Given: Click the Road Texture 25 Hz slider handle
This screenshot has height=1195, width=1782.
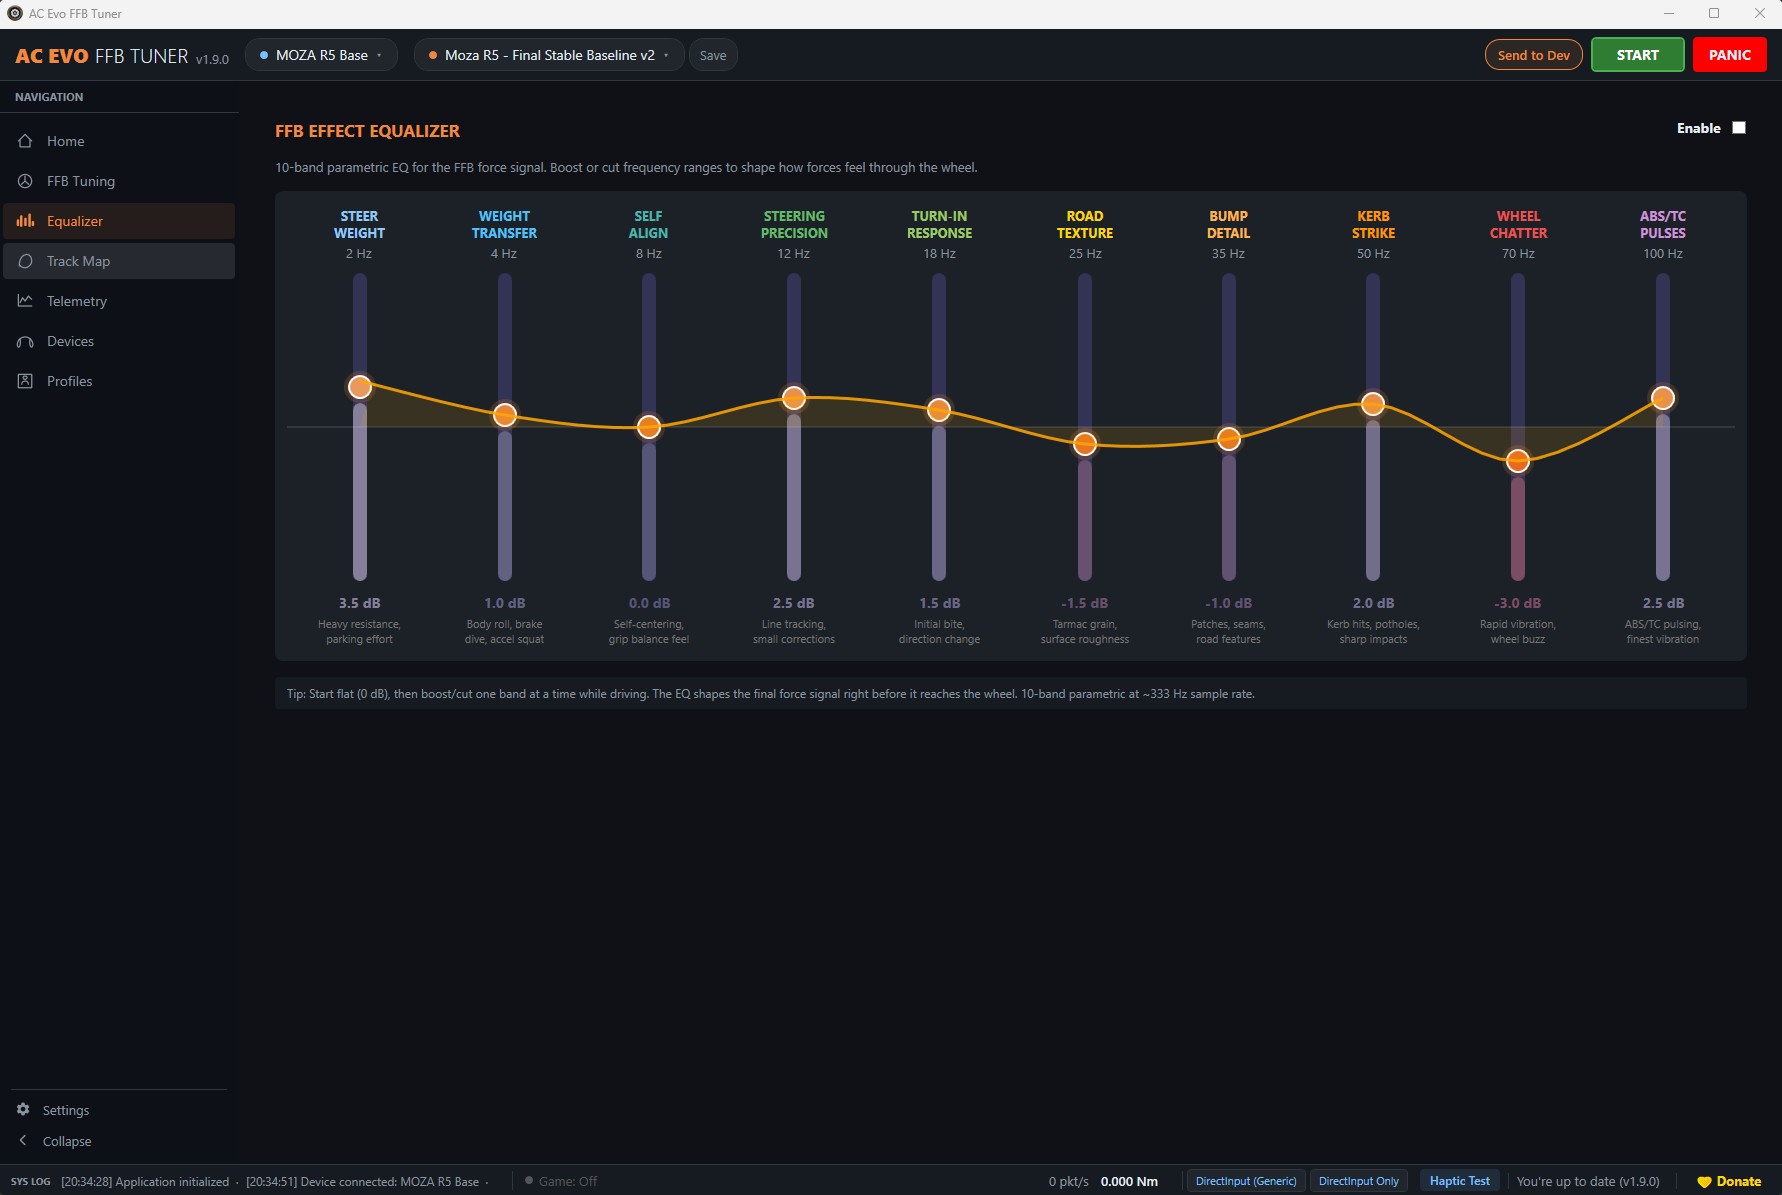Looking at the screenshot, I should (1085, 444).
